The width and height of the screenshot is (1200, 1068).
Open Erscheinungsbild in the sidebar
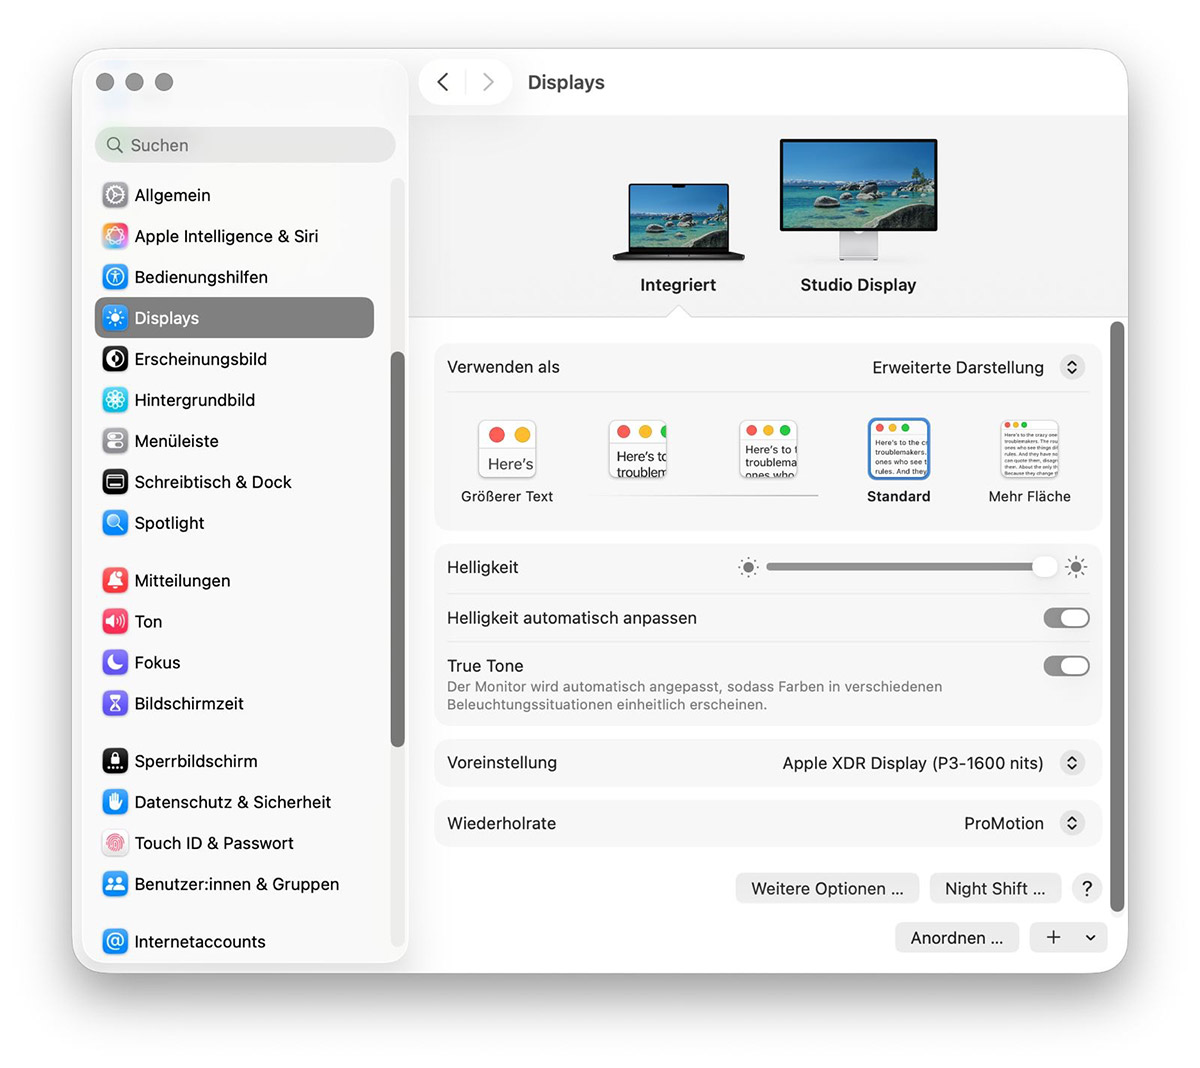click(234, 359)
